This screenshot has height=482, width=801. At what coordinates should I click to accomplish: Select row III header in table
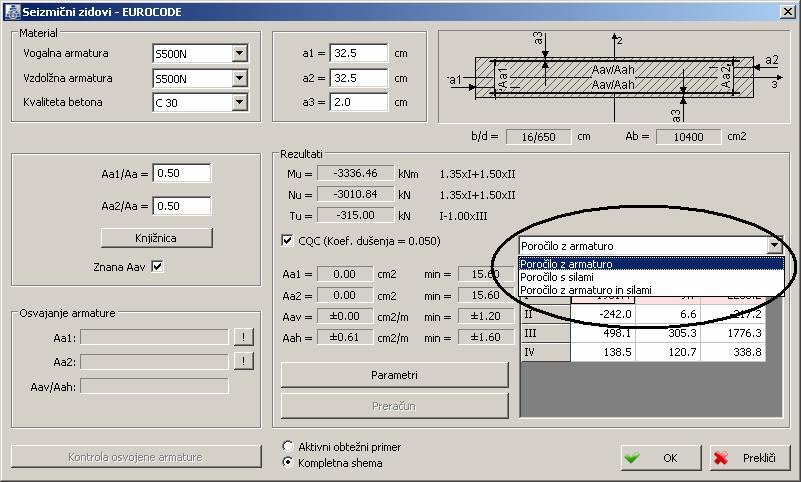tap(546, 333)
